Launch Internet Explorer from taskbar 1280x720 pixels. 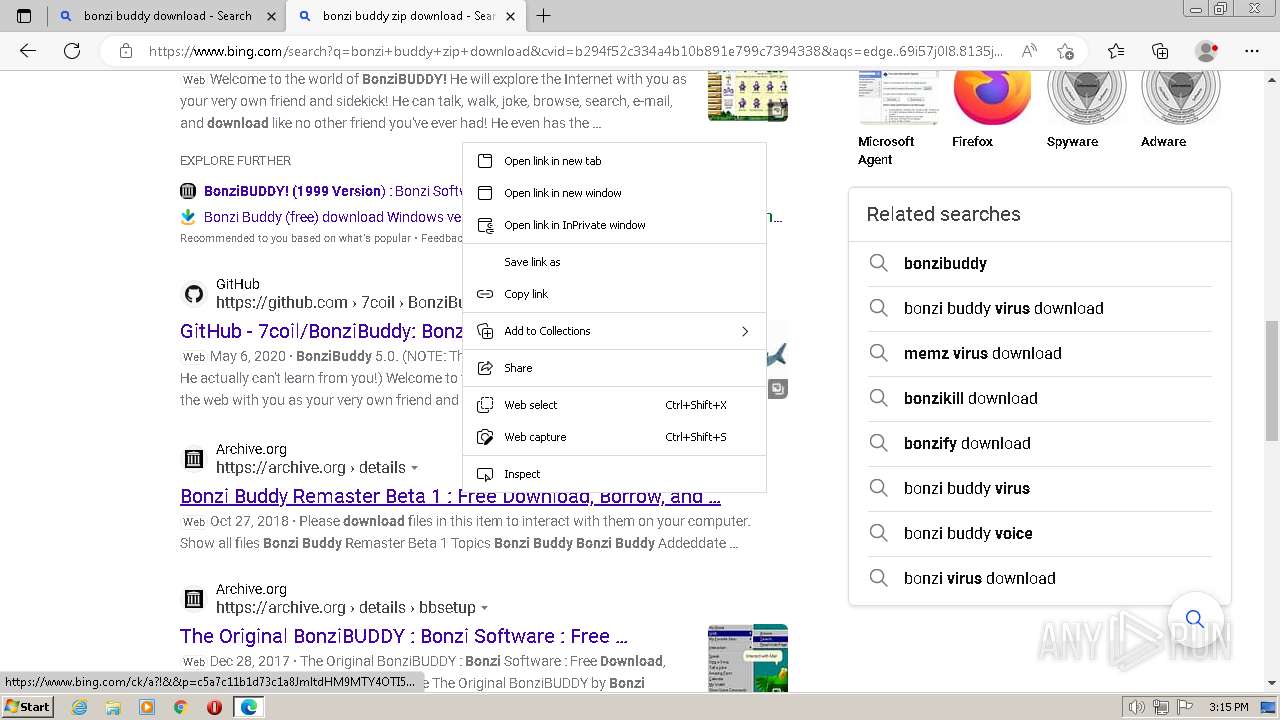coord(79,707)
